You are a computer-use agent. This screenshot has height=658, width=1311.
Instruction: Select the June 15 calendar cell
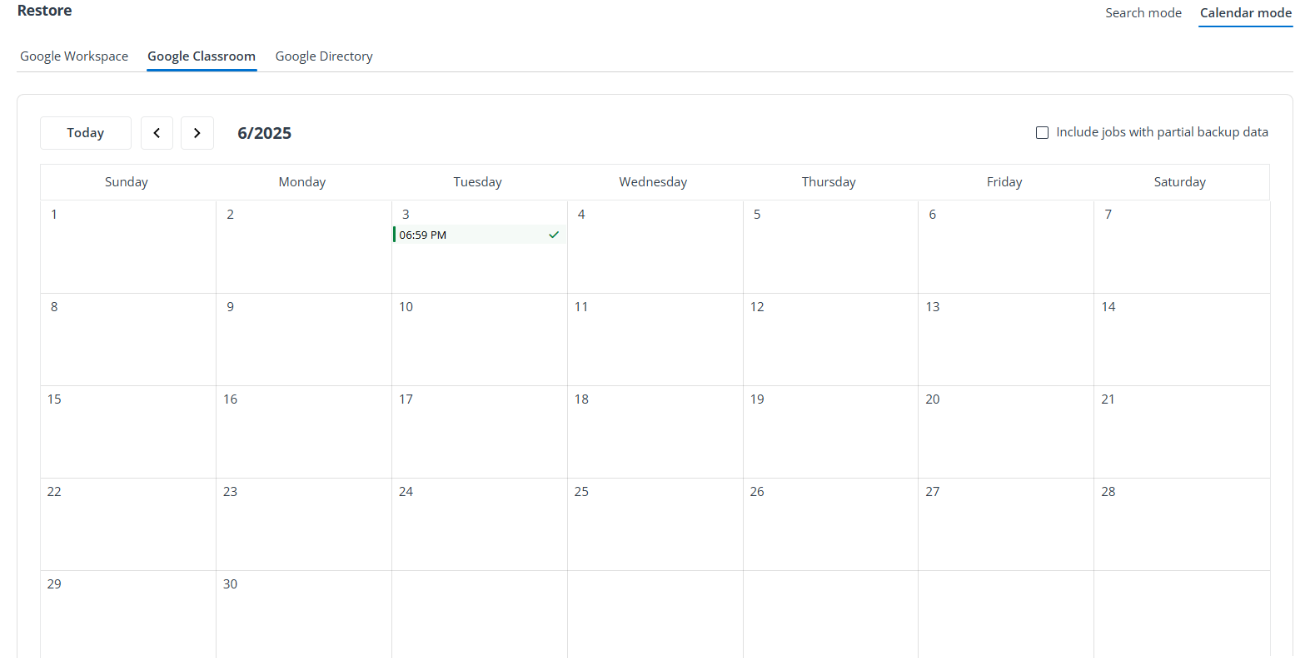127,431
